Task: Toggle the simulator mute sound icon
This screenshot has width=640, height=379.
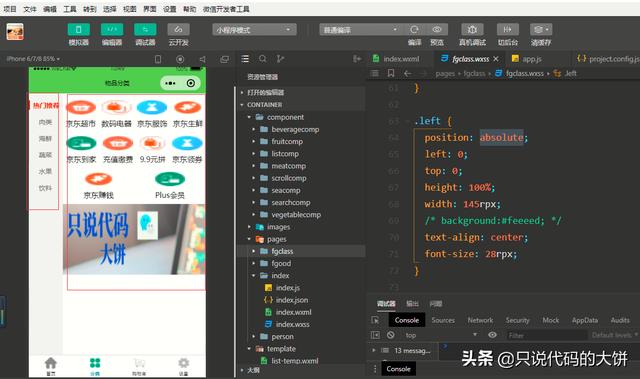Action: pyautogui.click(x=202, y=60)
